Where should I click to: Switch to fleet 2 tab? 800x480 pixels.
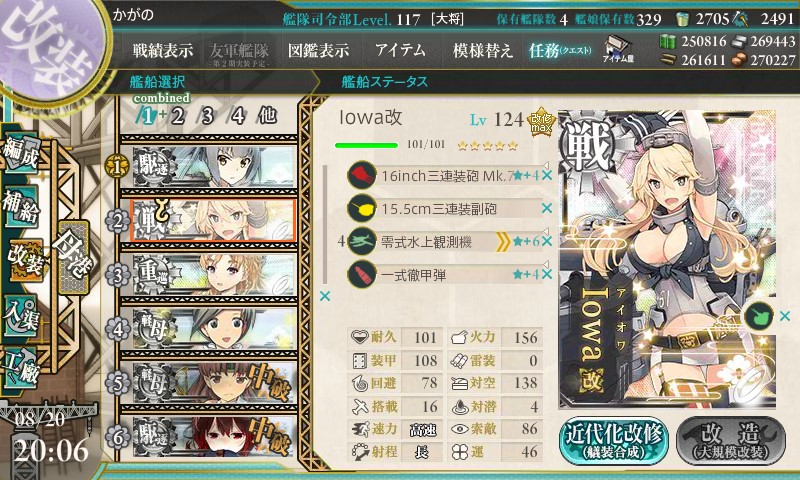(178, 116)
